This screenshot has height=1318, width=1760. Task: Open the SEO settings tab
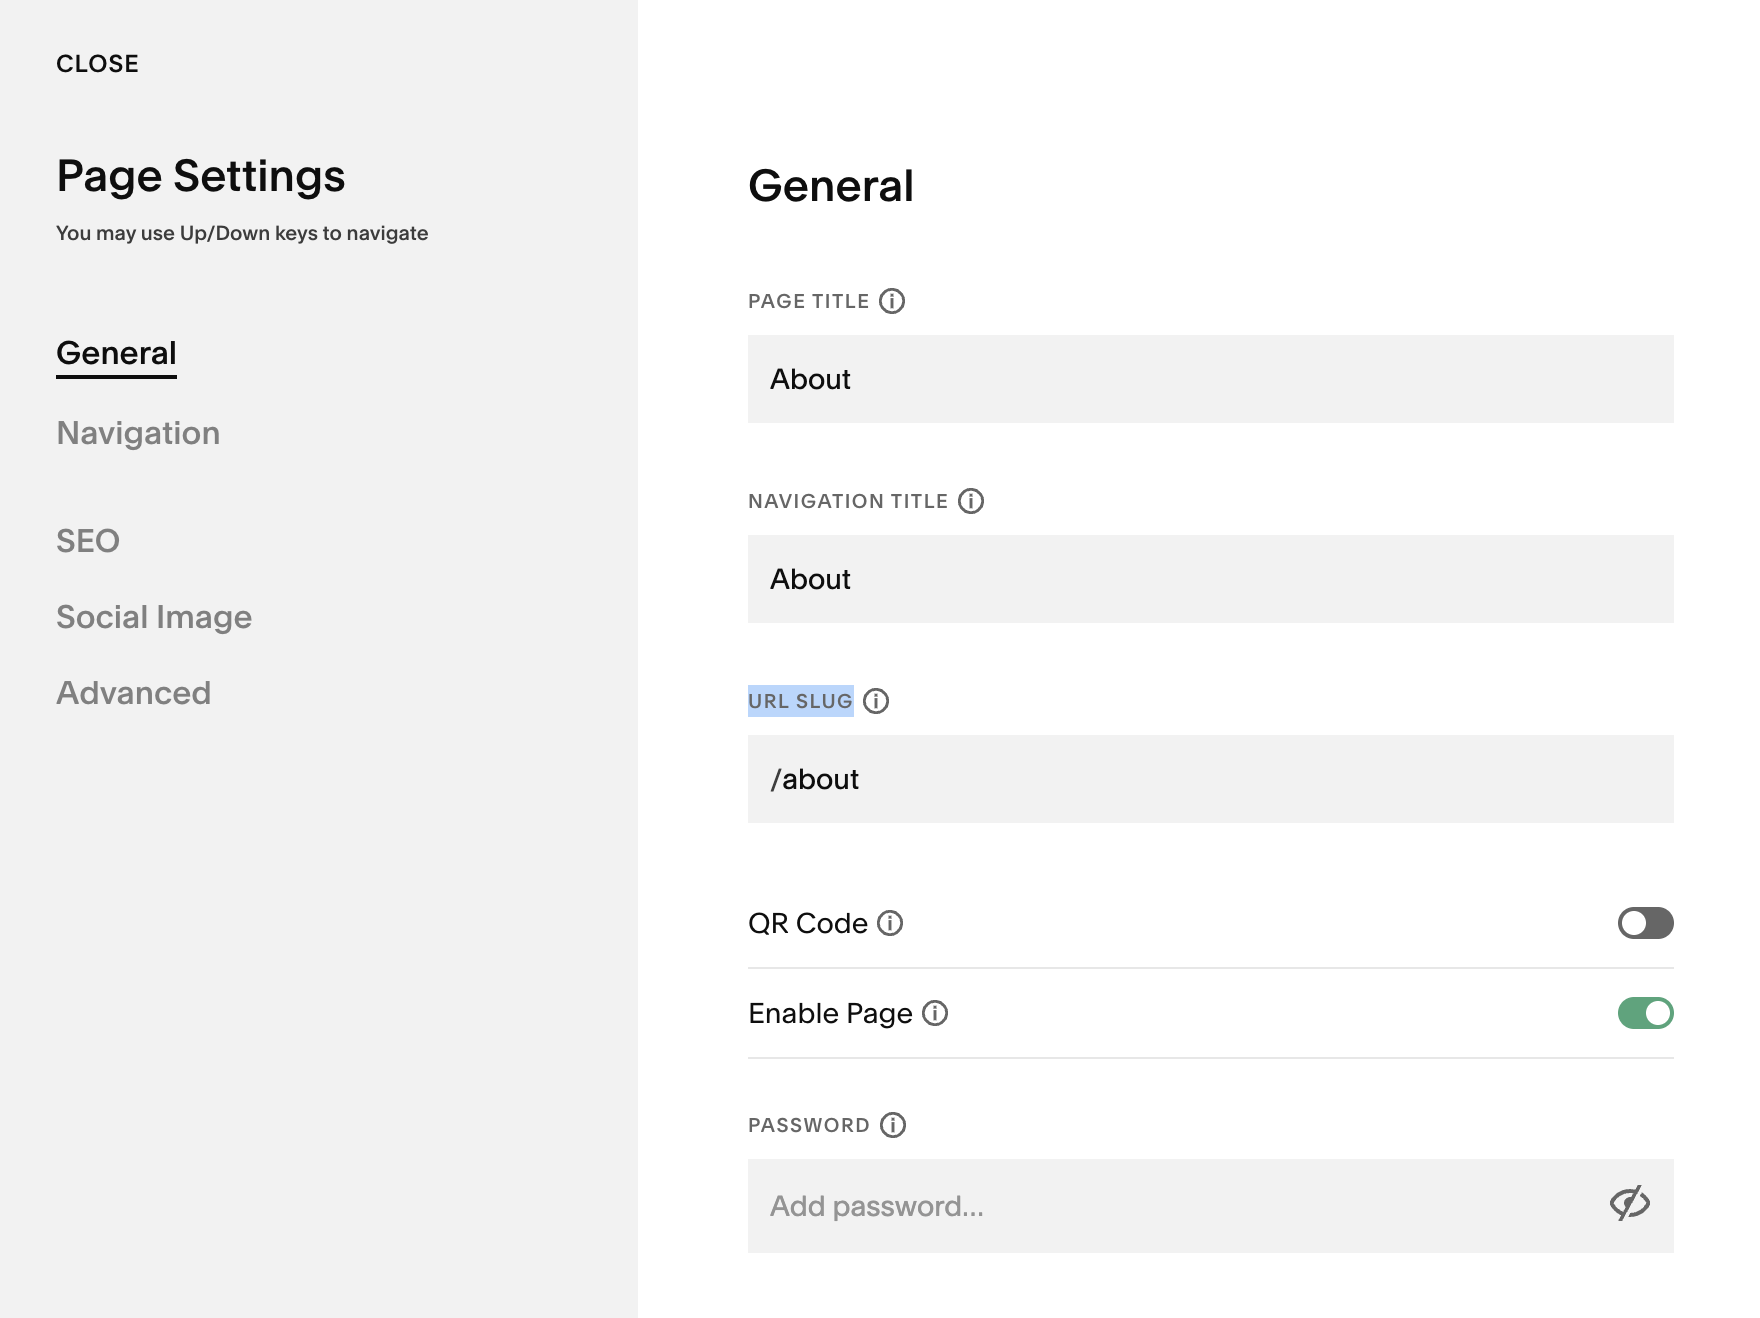point(88,541)
